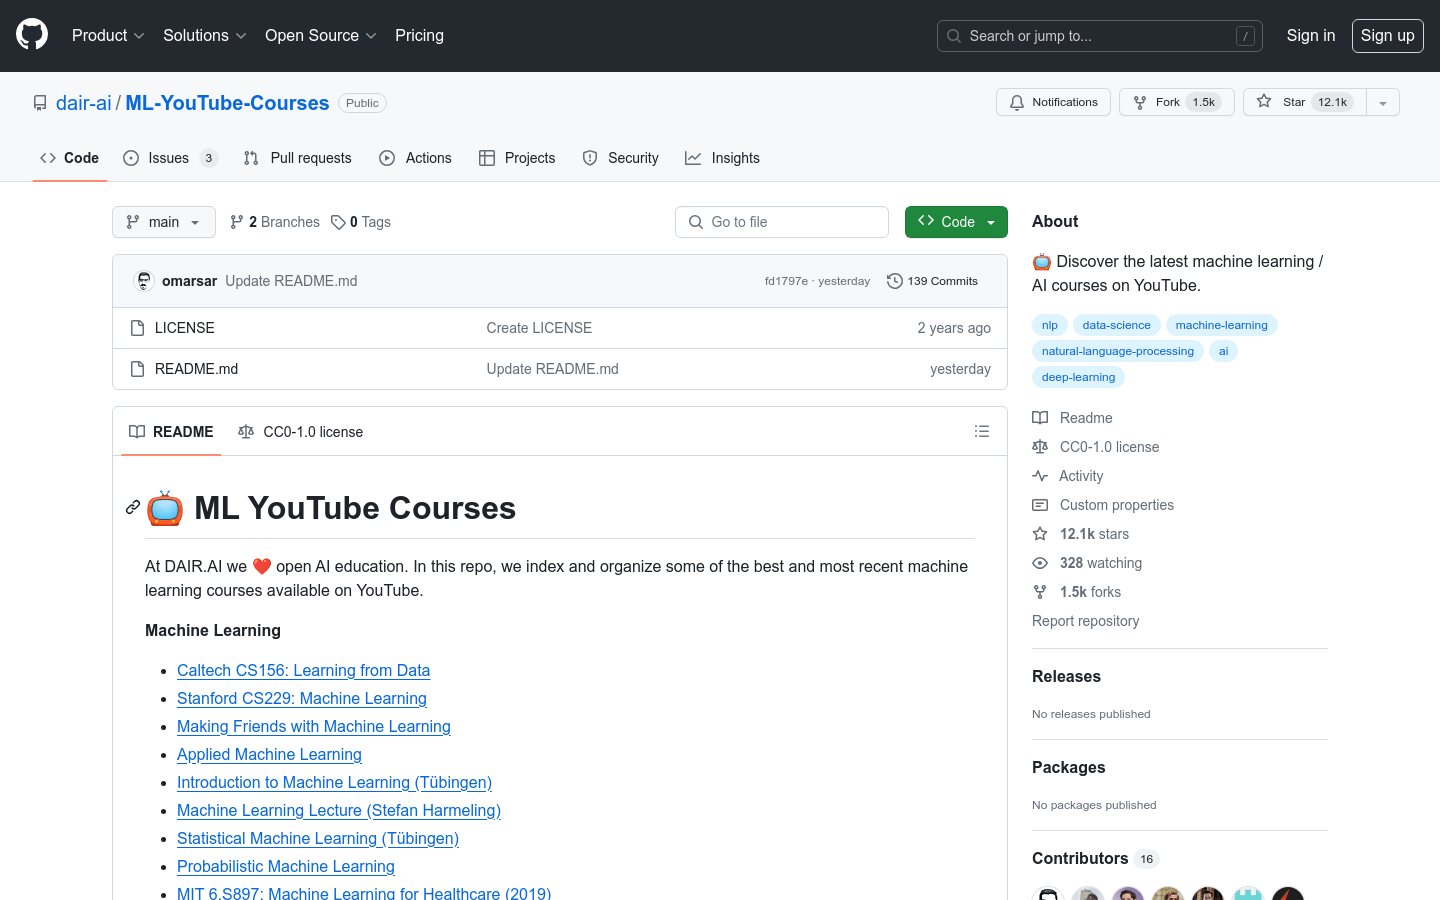Switch to the Issues tab
The height and width of the screenshot is (900, 1440).
click(170, 158)
